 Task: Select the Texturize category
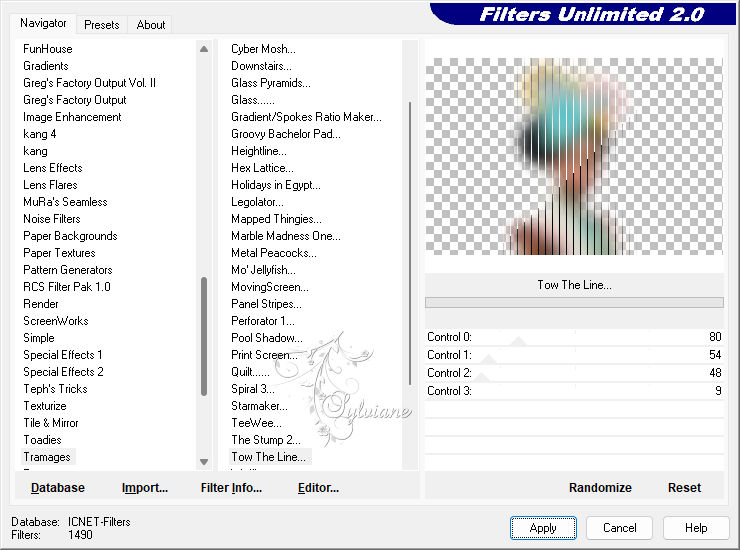click(45, 406)
